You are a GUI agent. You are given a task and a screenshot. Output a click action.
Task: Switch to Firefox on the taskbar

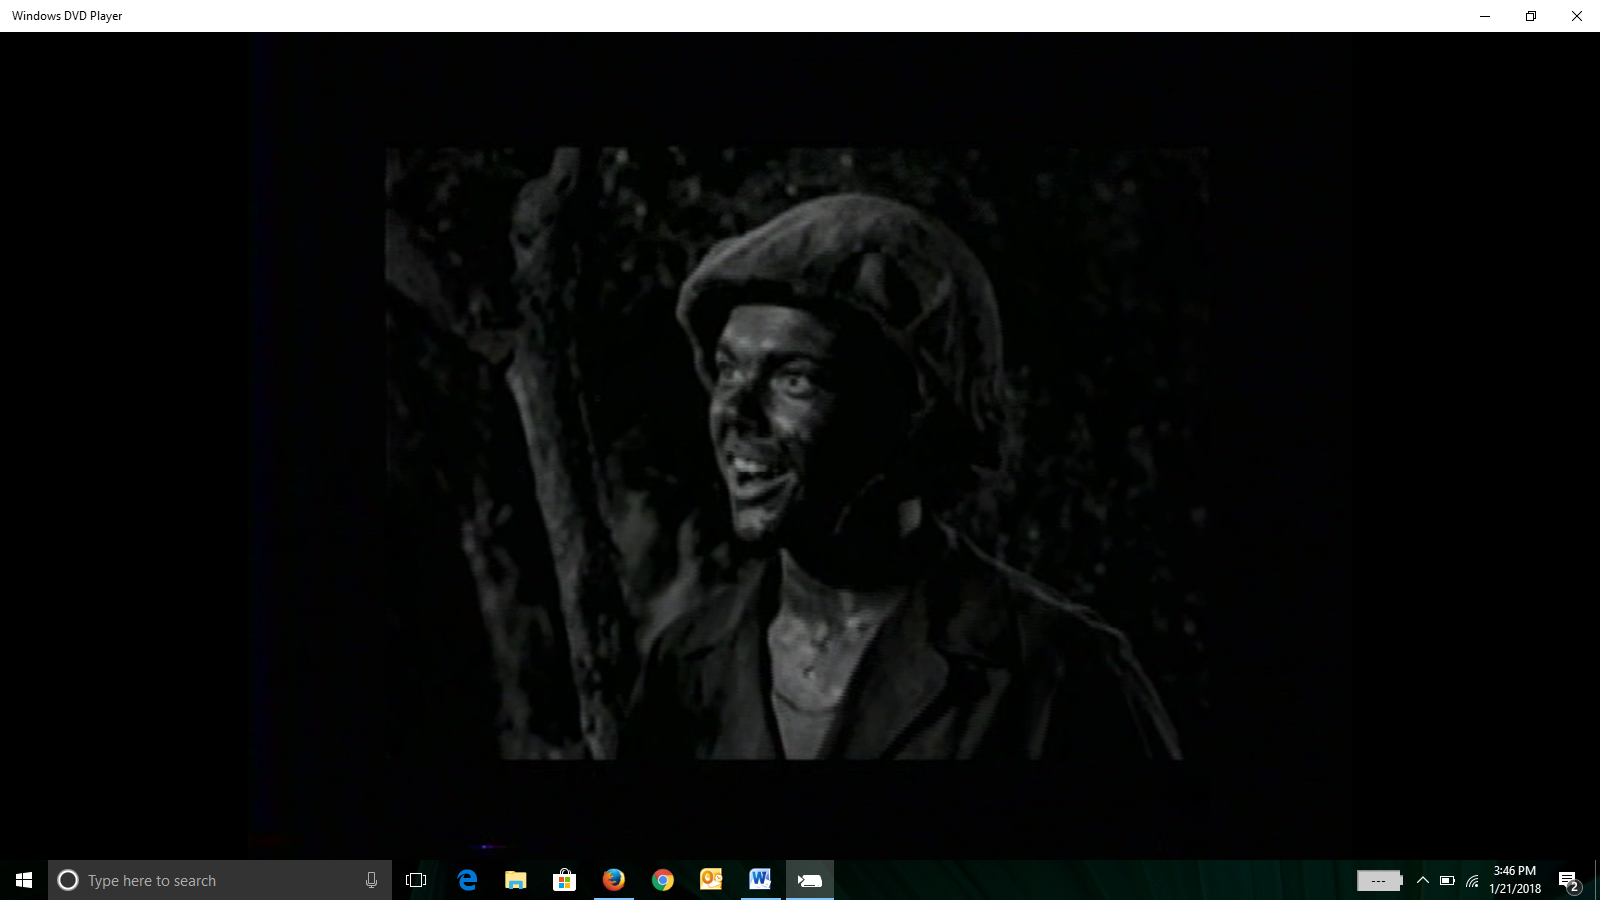coord(614,880)
